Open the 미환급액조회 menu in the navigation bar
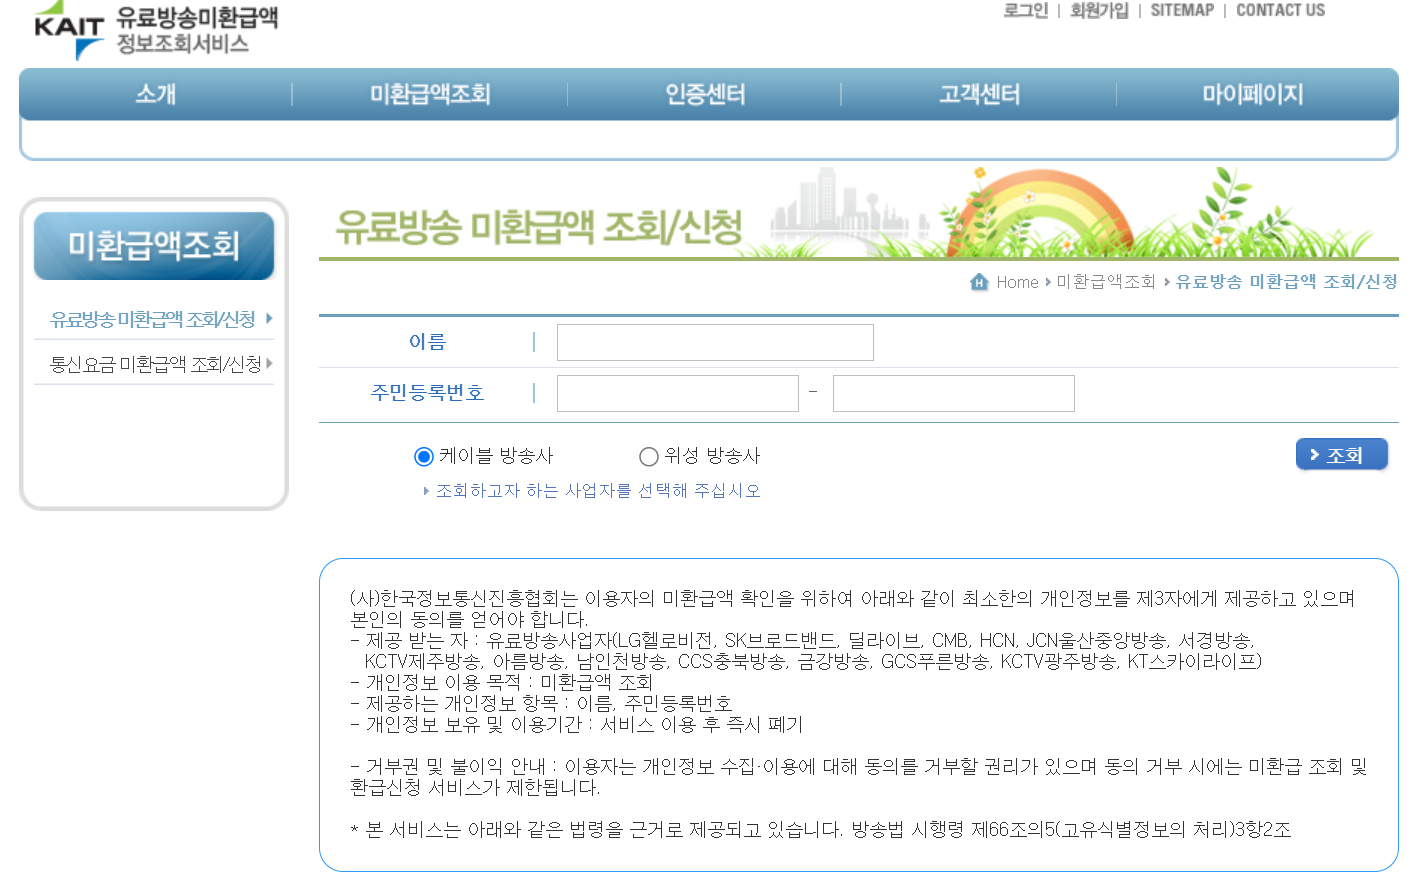 [430, 94]
